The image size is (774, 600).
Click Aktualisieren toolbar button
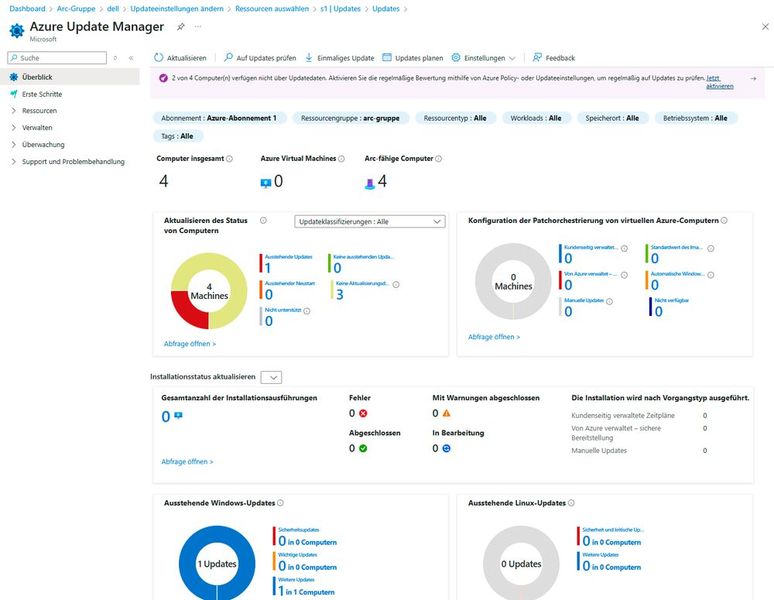pyautogui.click(x=181, y=58)
